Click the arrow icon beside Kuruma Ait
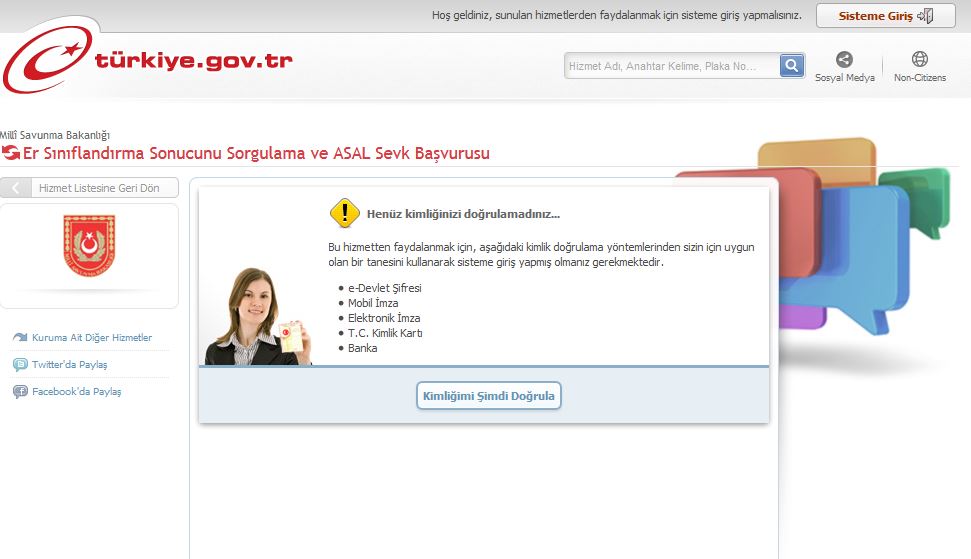Screen dimensions: 971x559 (20, 338)
